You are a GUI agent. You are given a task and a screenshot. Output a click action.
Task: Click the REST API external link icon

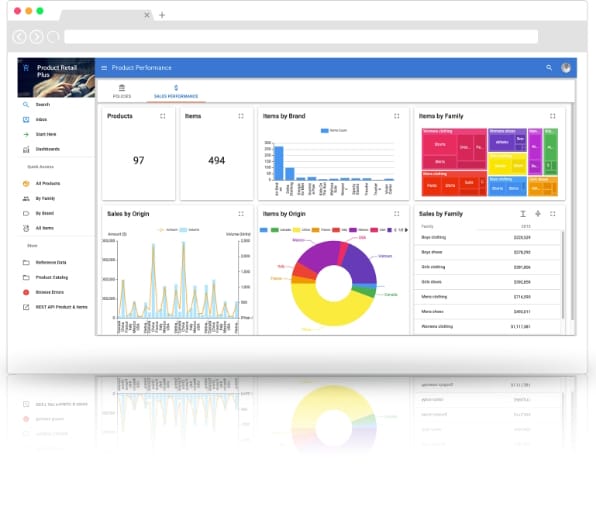pos(26,307)
